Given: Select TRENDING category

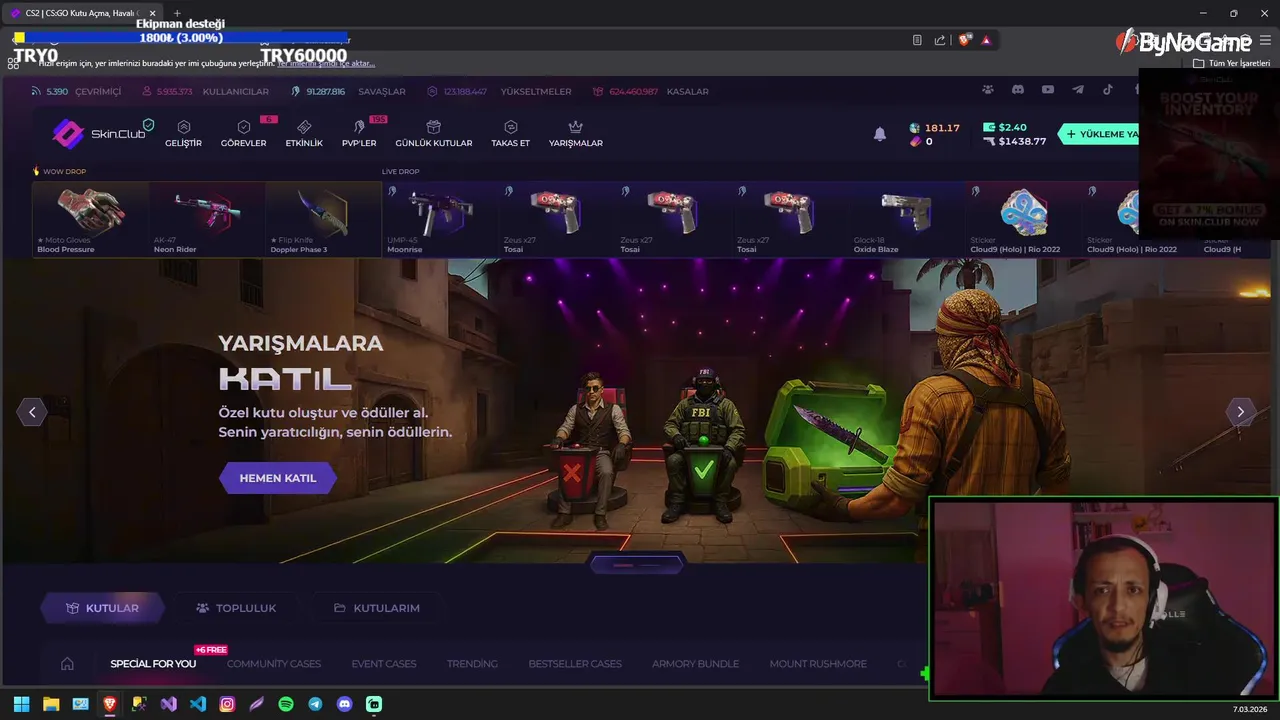Looking at the screenshot, I should (472, 664).
